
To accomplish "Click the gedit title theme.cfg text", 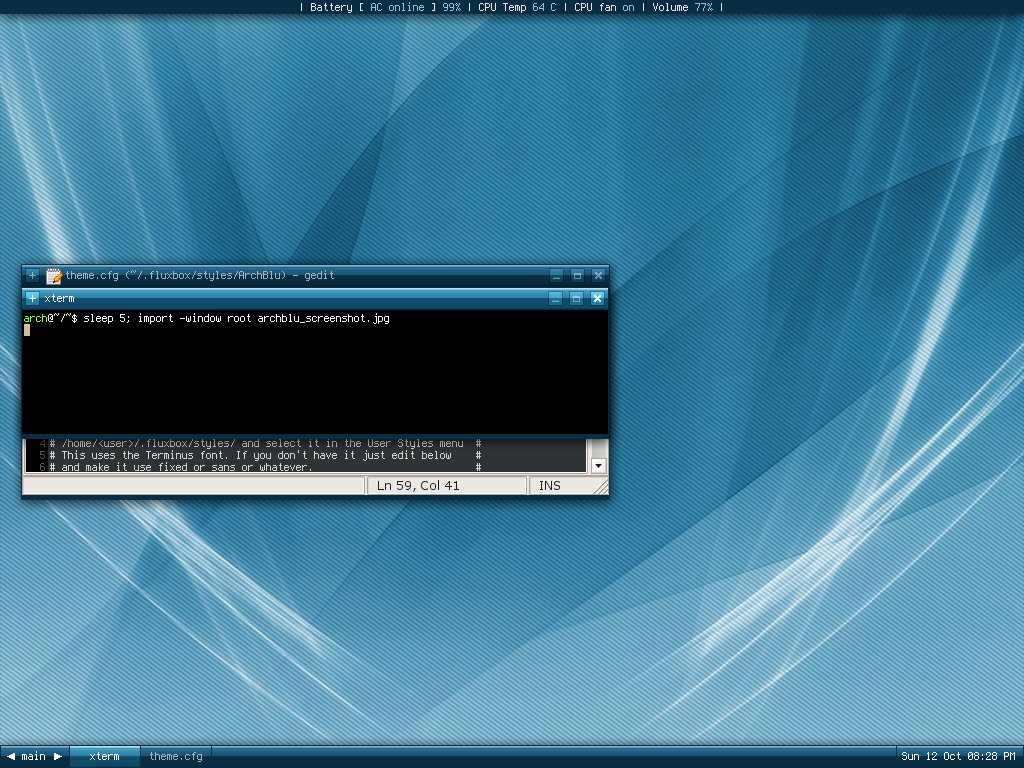I will tap(199, 276).
